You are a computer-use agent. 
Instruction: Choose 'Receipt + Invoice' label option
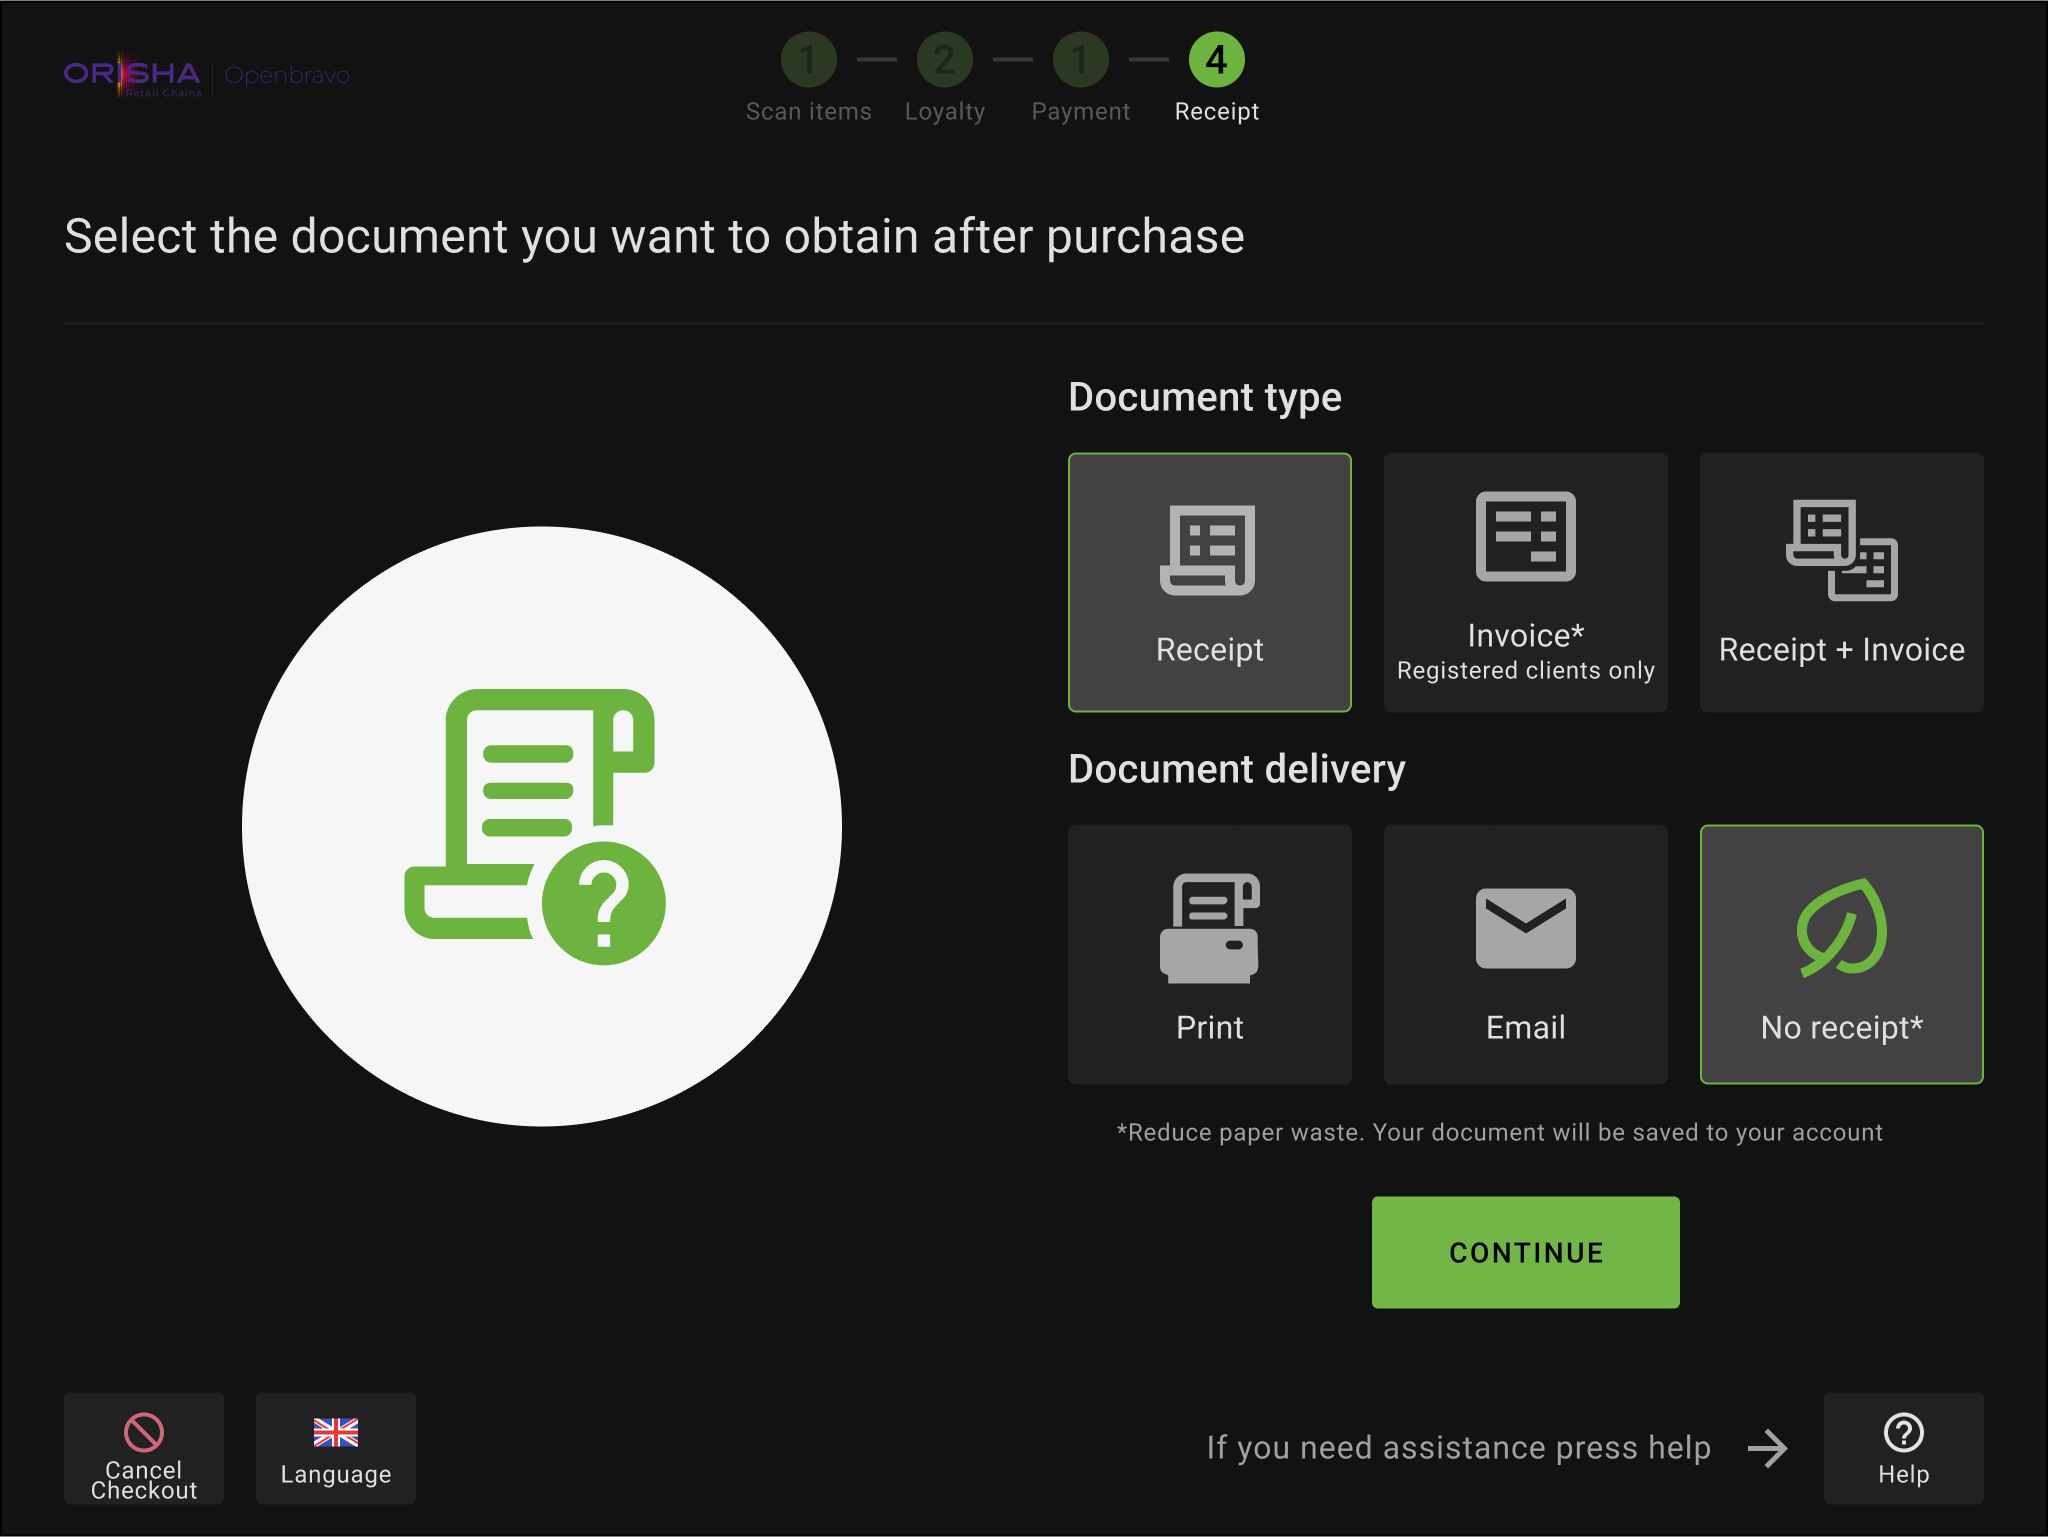point(1841,650)
